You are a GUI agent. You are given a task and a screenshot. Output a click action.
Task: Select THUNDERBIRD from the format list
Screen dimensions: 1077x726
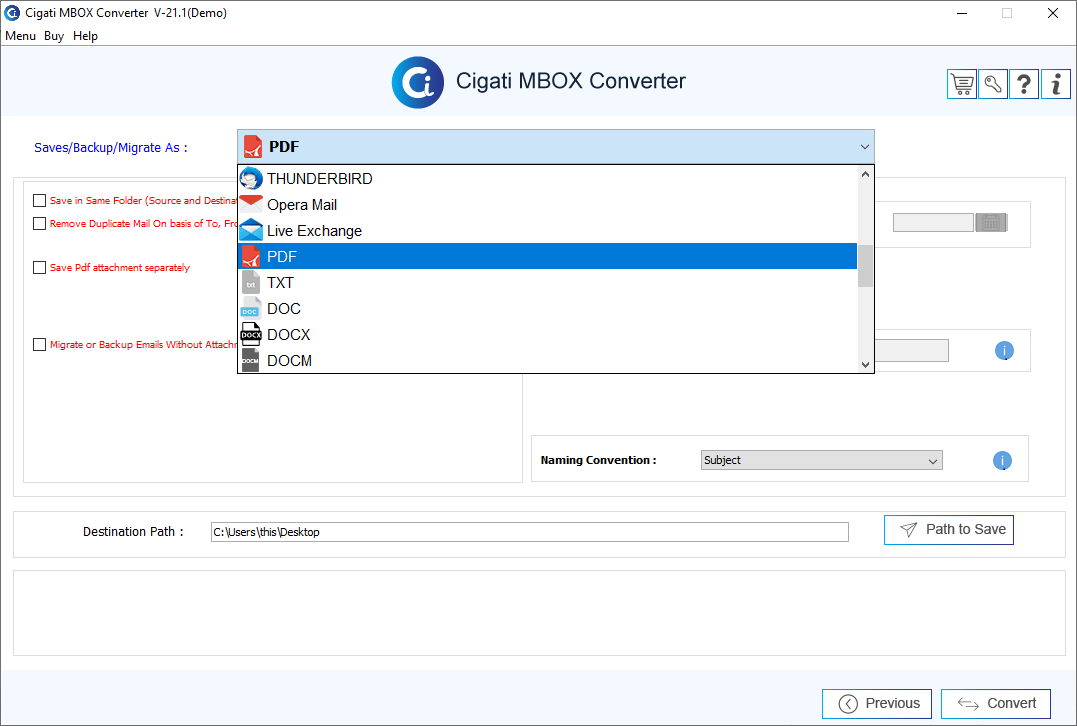tap(547, 179)
